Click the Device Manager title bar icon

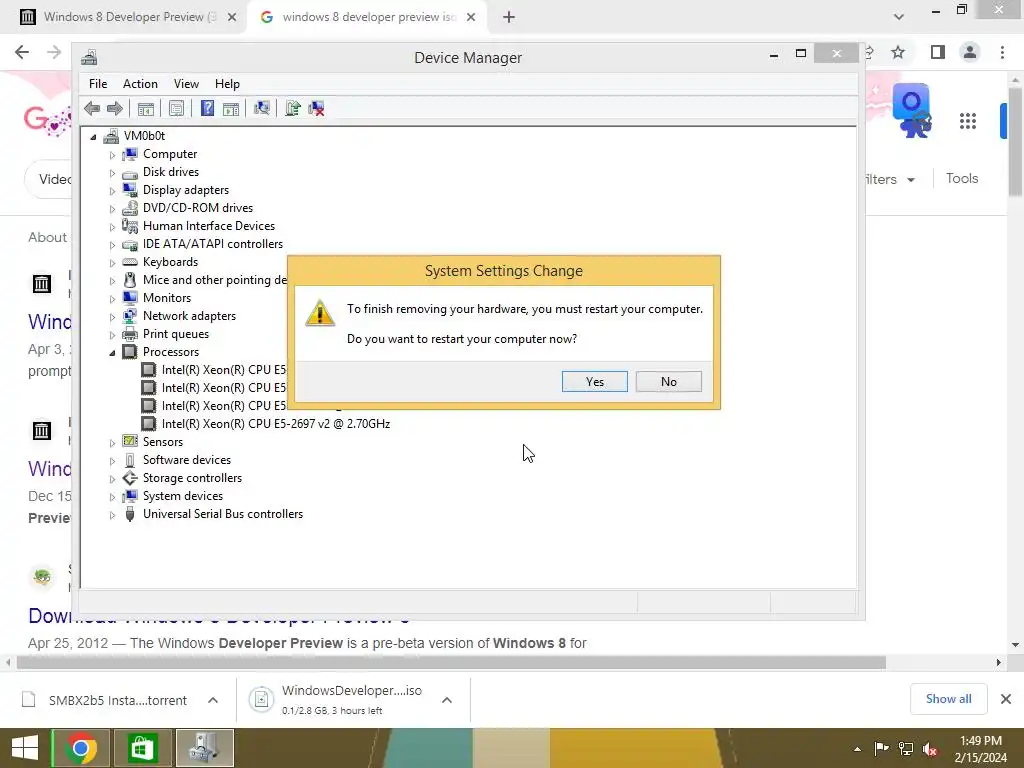click(x=89, y=57)
